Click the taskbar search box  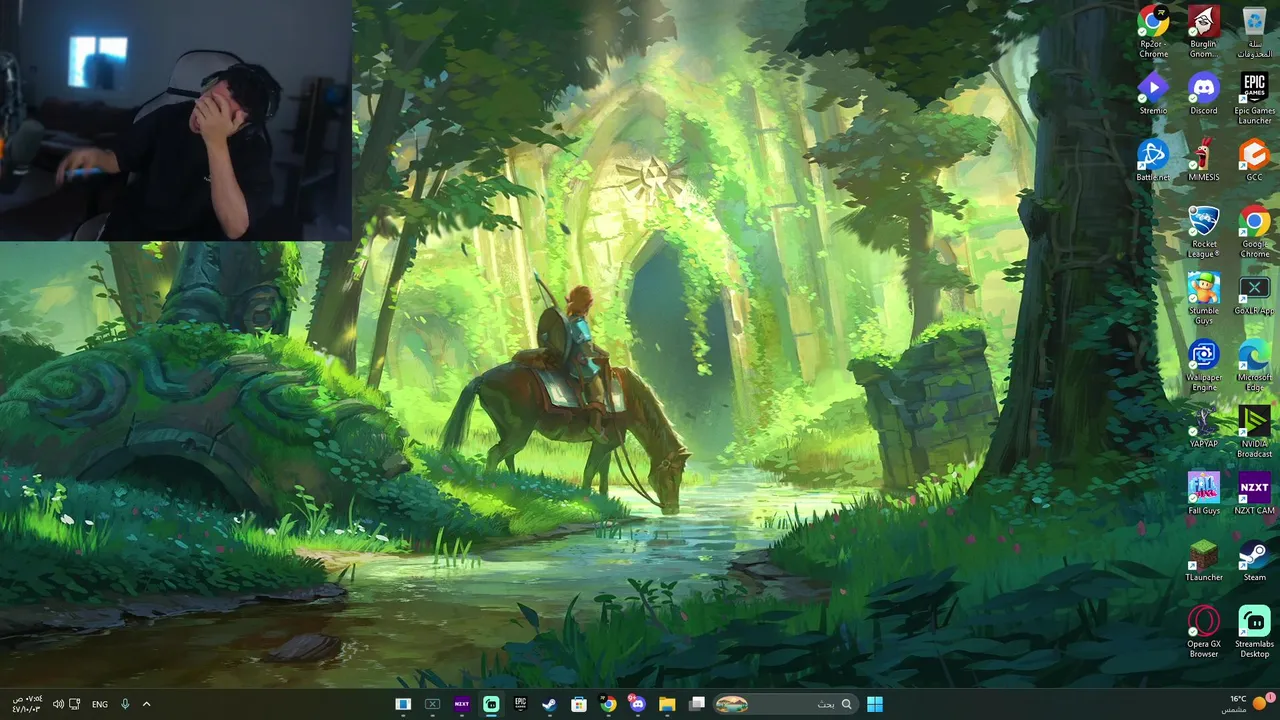[785, 704]
